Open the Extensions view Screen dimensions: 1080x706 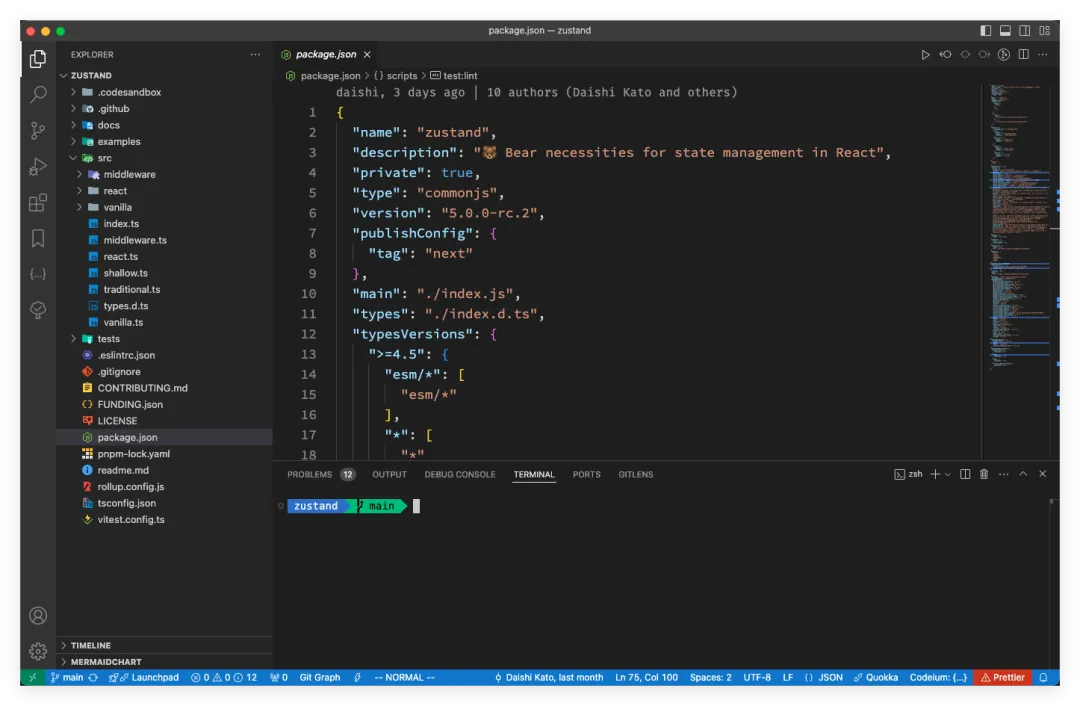[x=38, y=203]
